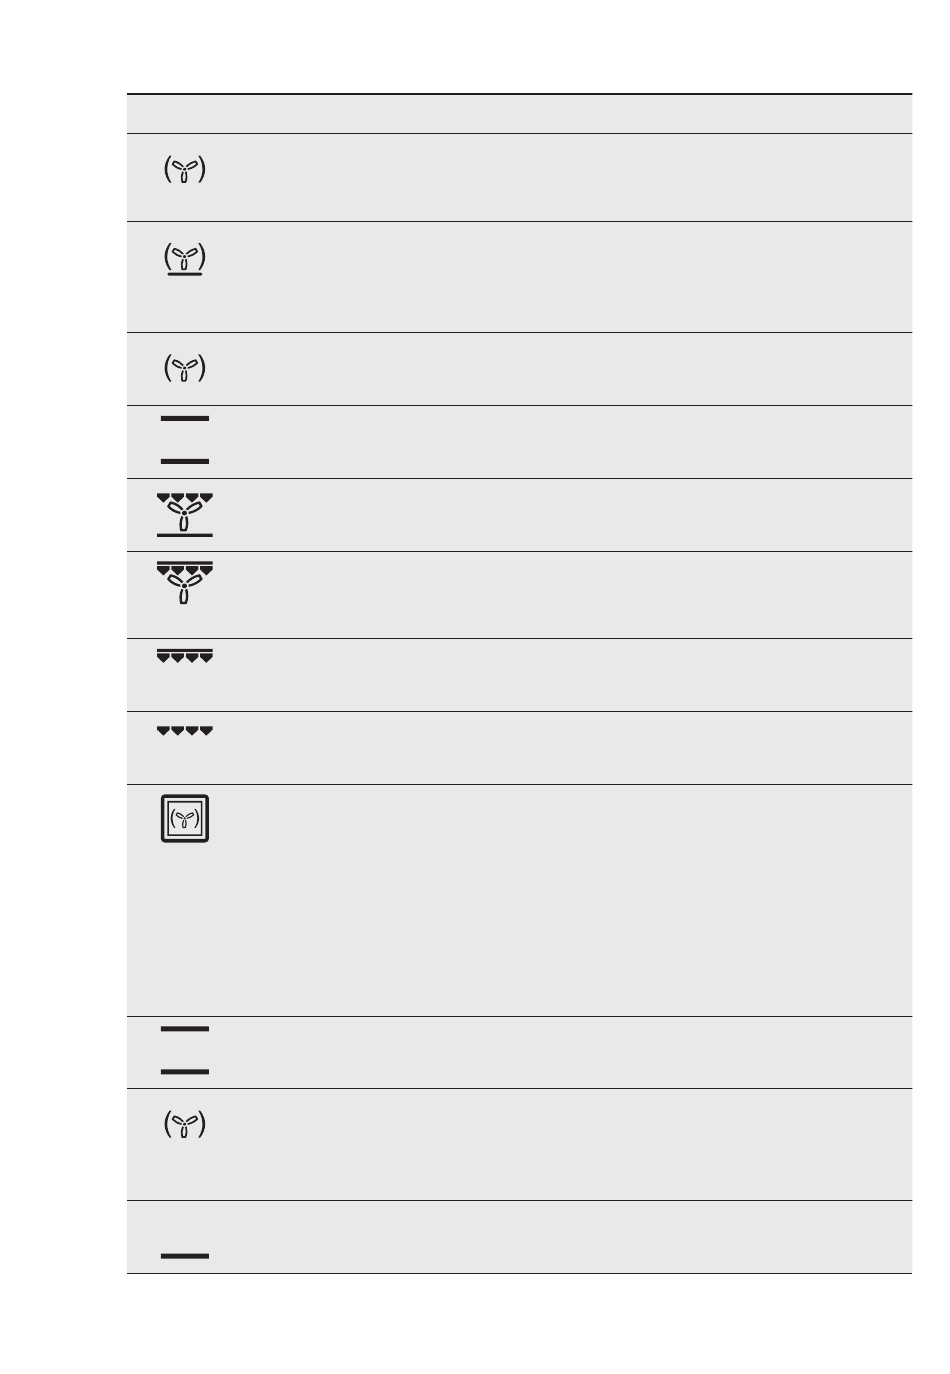This screenshot has width=950, height=1374.
Task: Select the four triangles icon without any line
Action: pos(185,731)
